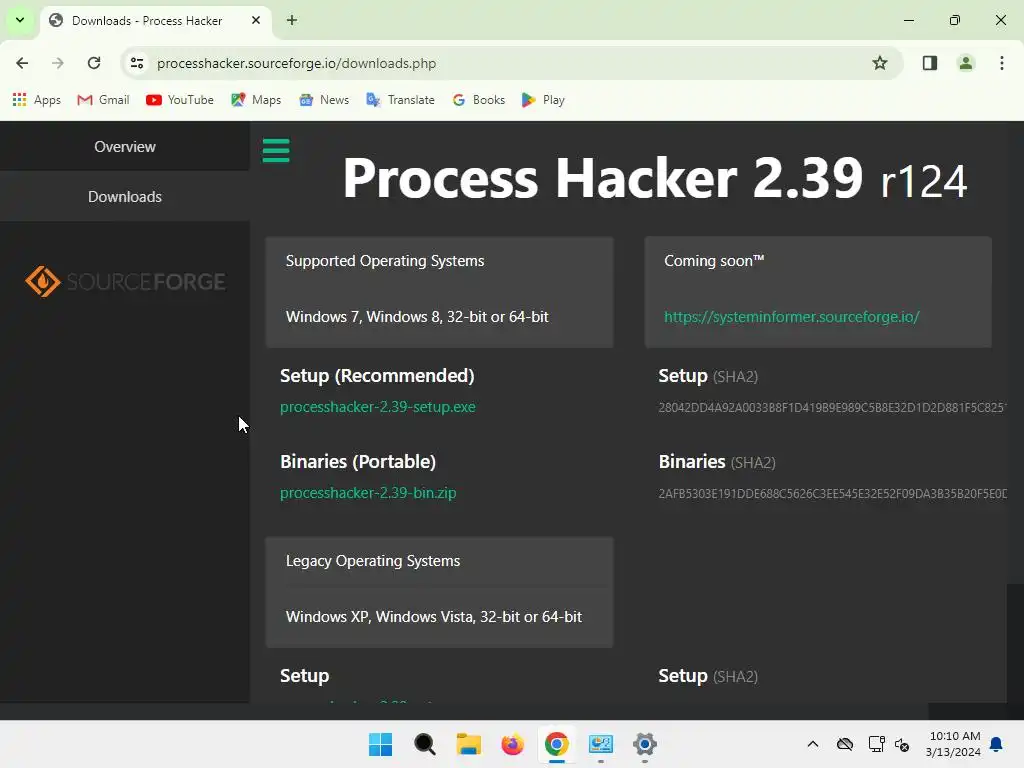This screenshot has width=1024, height=768.
Task: Reload the Process Hacker downloads page
Action: coord(94,63)
